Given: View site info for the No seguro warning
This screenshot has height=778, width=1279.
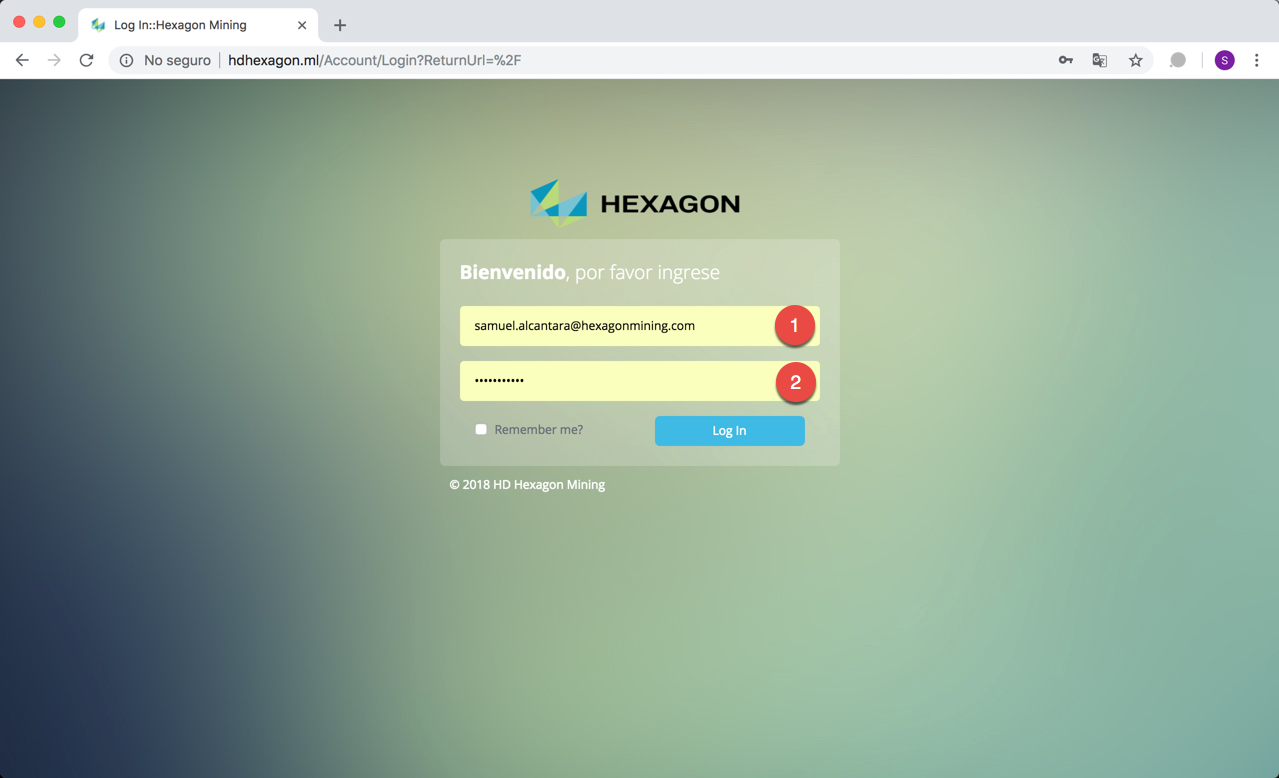Looking at the screenshot, I should point(126,60).
